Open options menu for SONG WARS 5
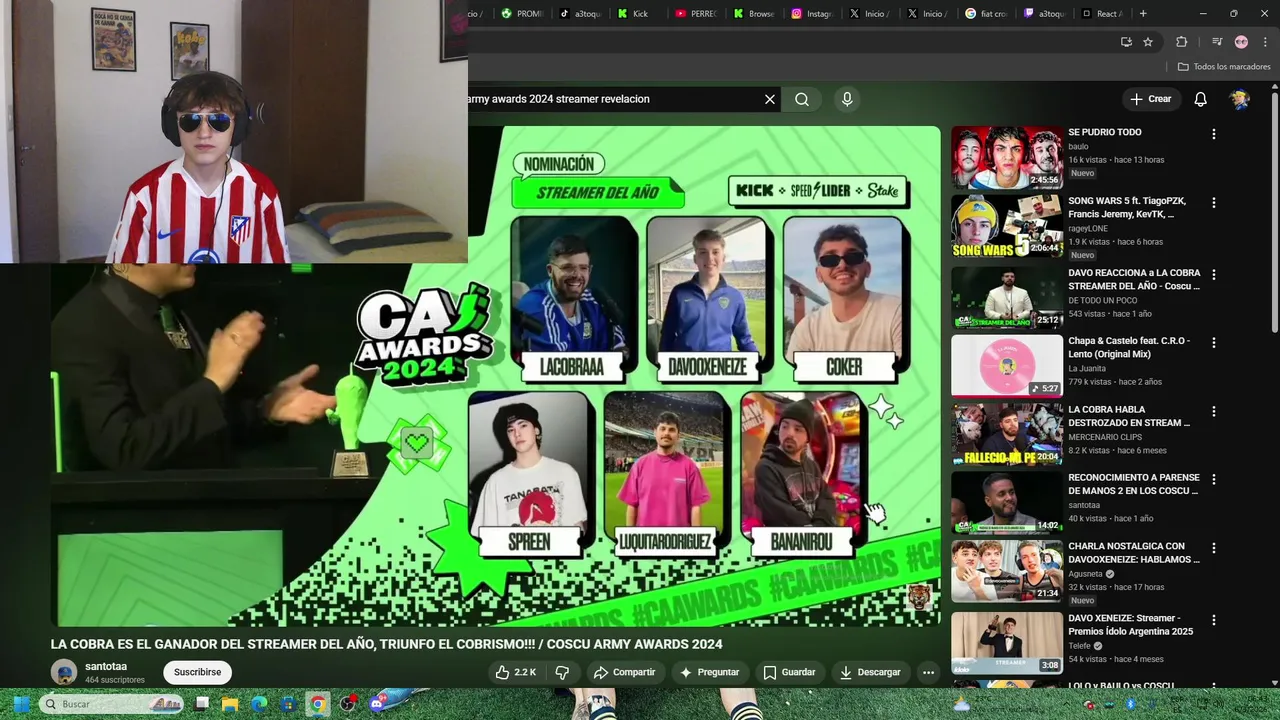 tap(1214, 202)
